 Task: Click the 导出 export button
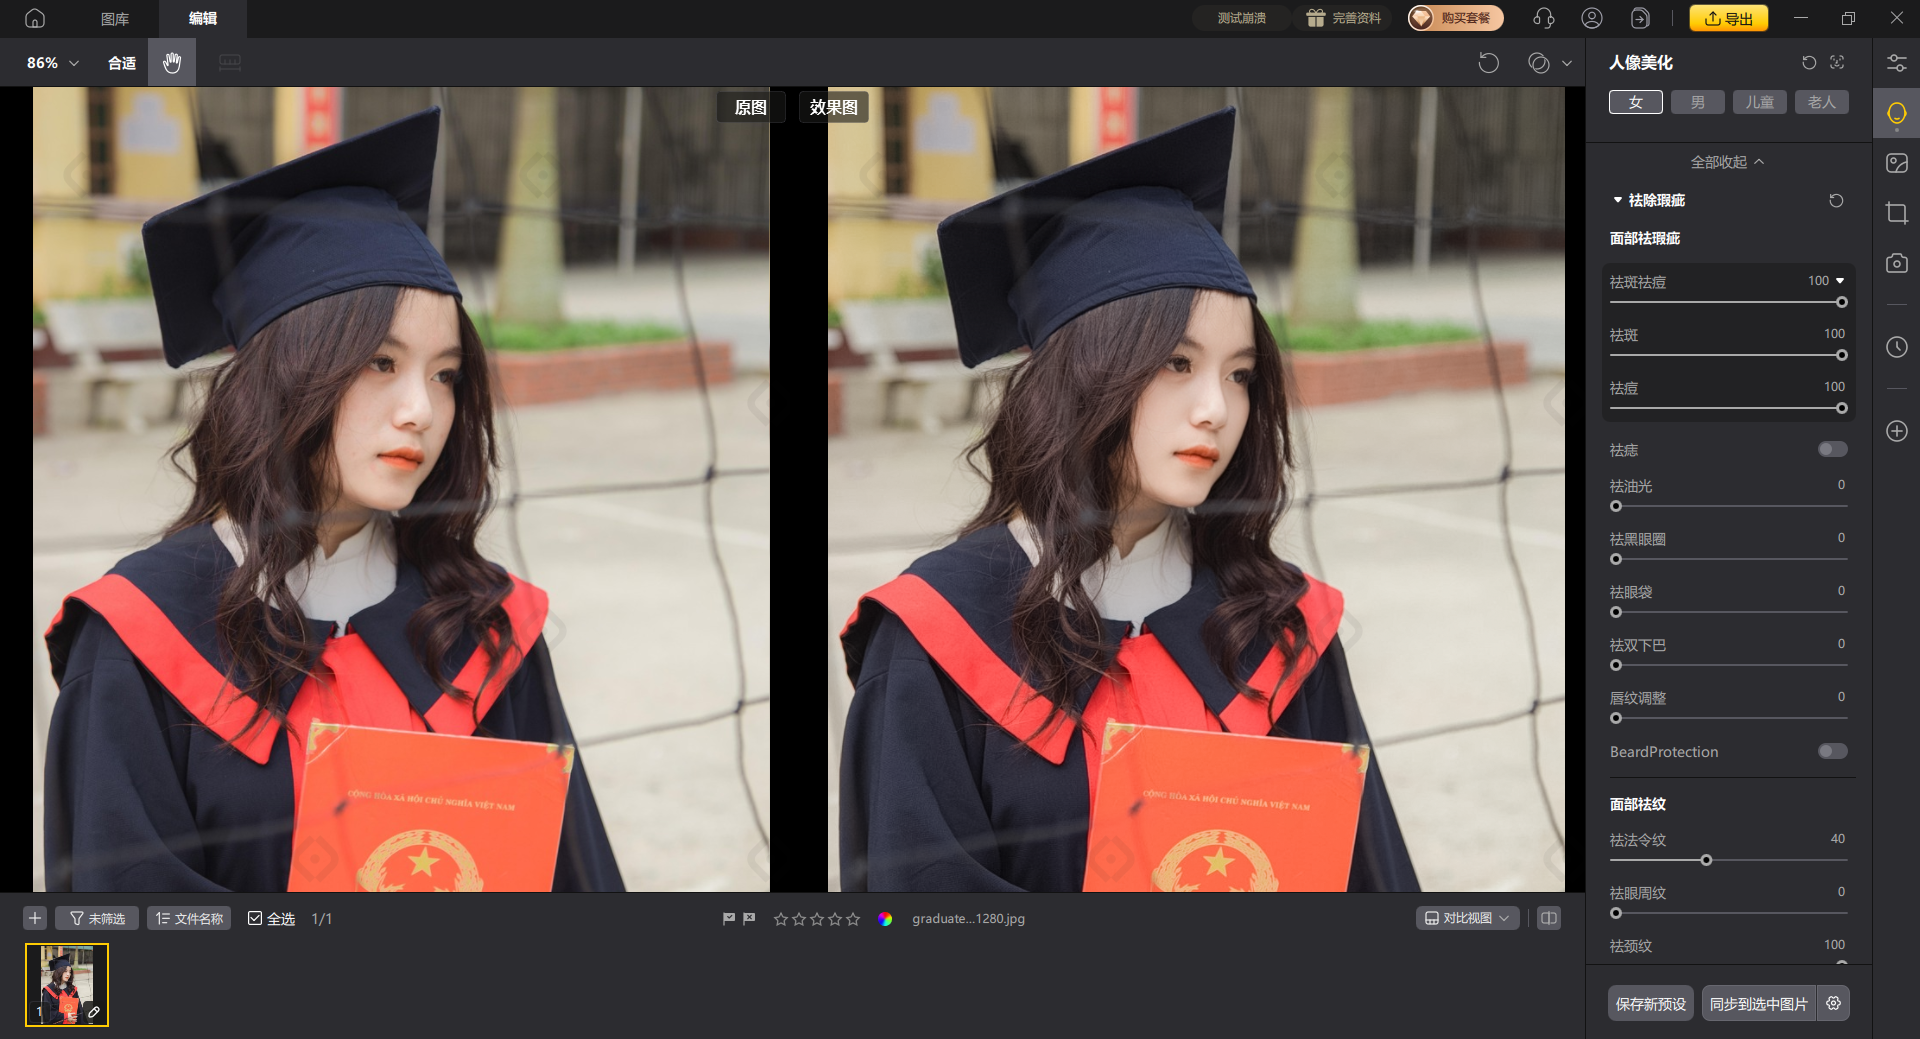(1728, 18)
